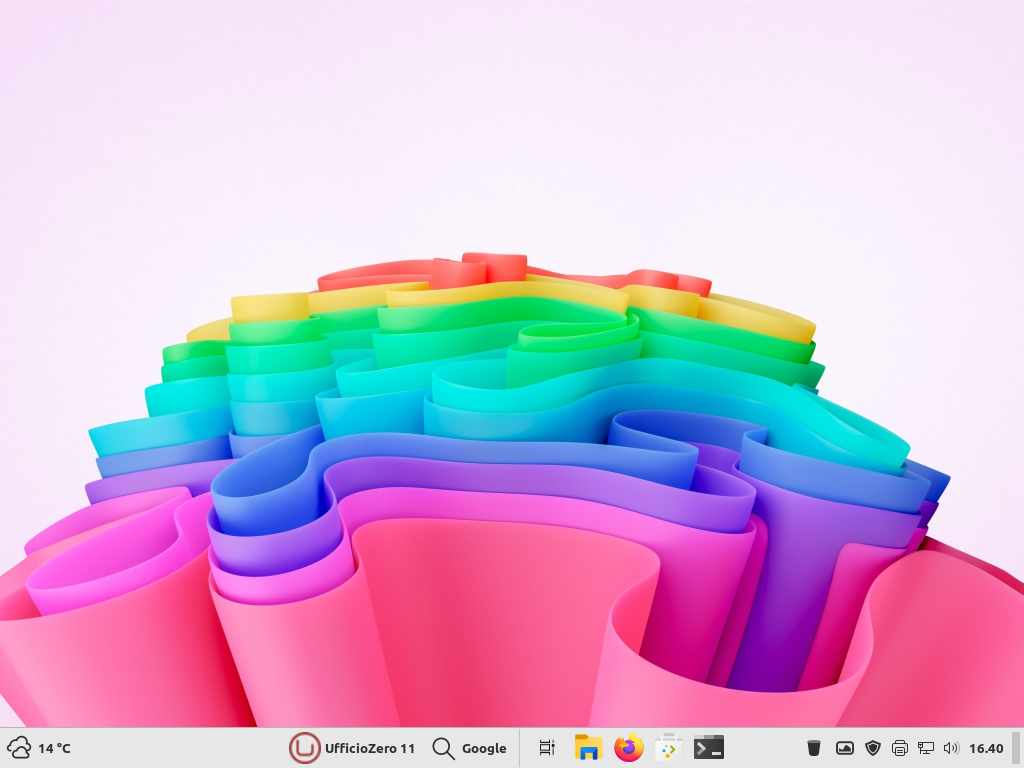Click the magnifying glass search icon
The width and height of the screenshot is (1024, 768).
pyautogui.click(x=443, y=748)
